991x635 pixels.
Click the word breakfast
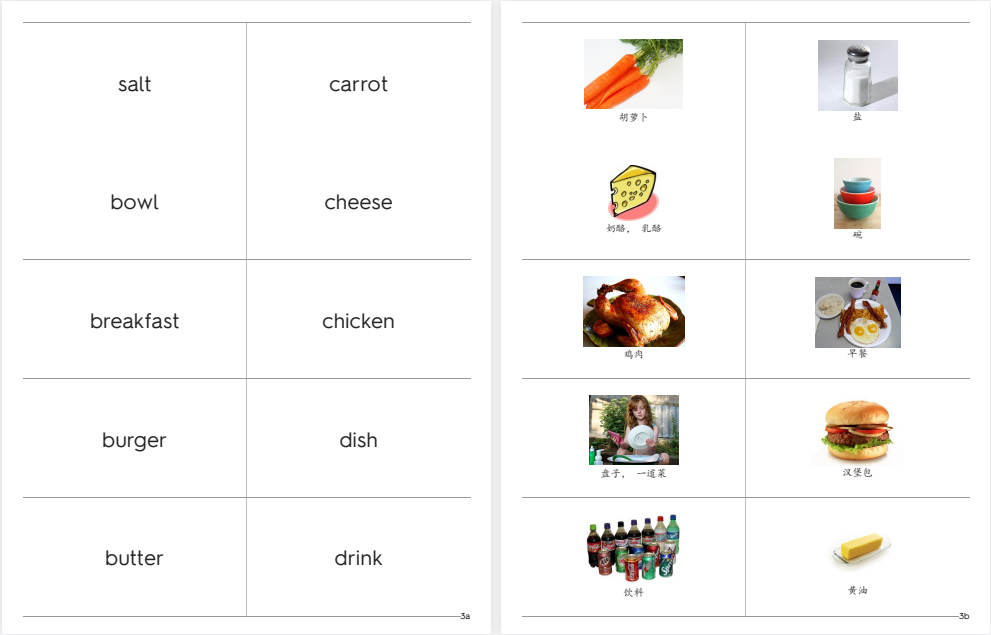(135, 321)
